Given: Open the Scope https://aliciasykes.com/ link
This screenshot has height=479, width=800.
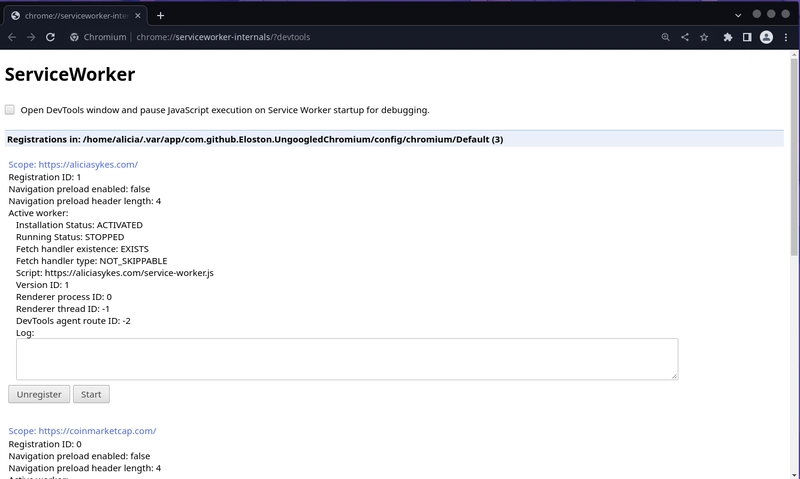Looking at the screenshot, I should tap(73, 164).
